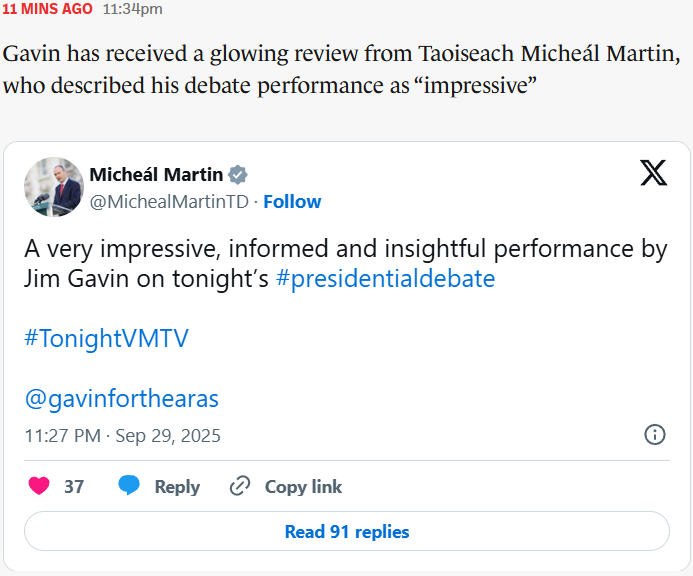Open Micheál Martin's profile picture
This screenshot has width=693, height=576.
click(x=54, y=187)
